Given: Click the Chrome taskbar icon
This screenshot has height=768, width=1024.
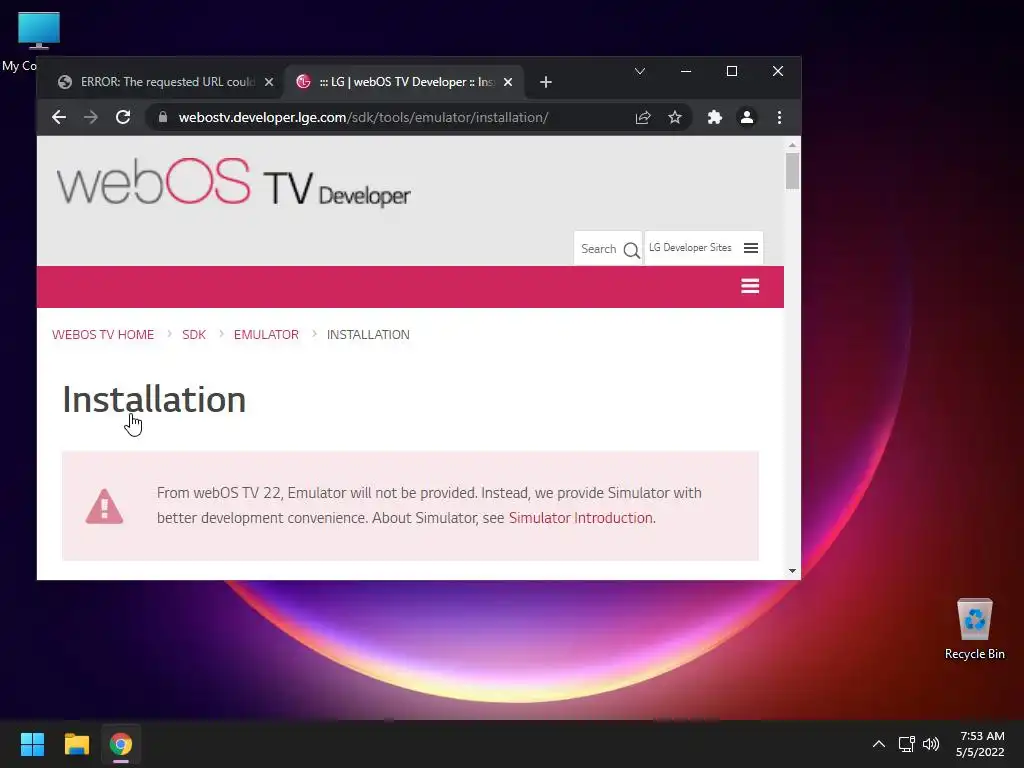Looking at the screenshot, I should pos(121,744).
